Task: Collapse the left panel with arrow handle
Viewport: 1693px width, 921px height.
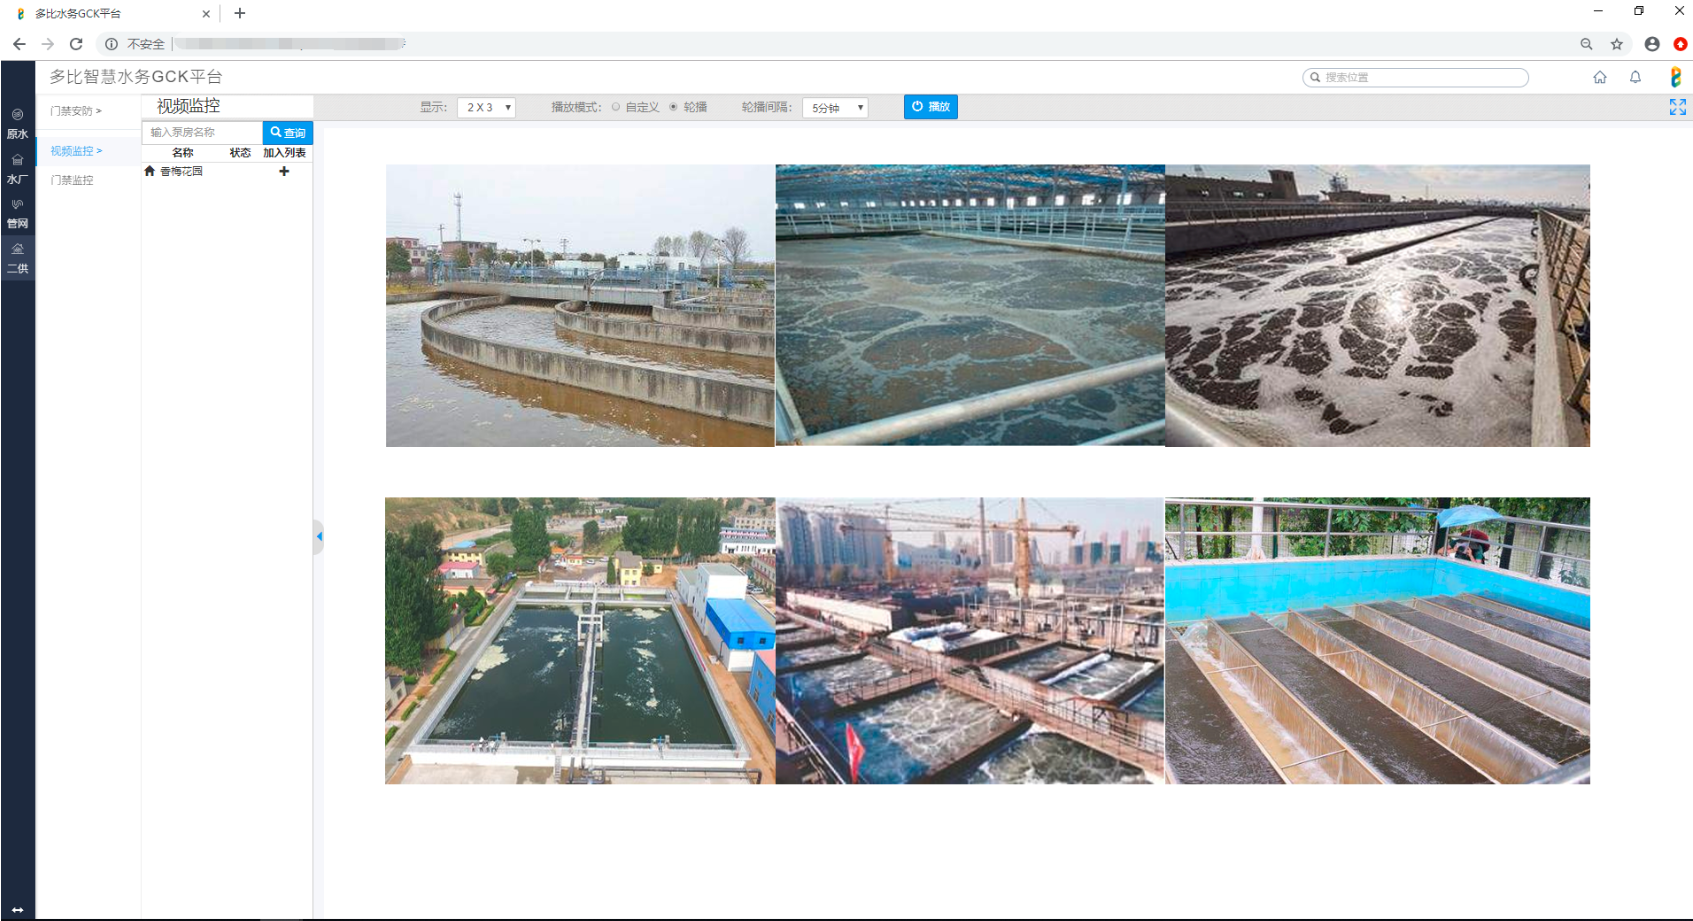Action: coord(319,537)
